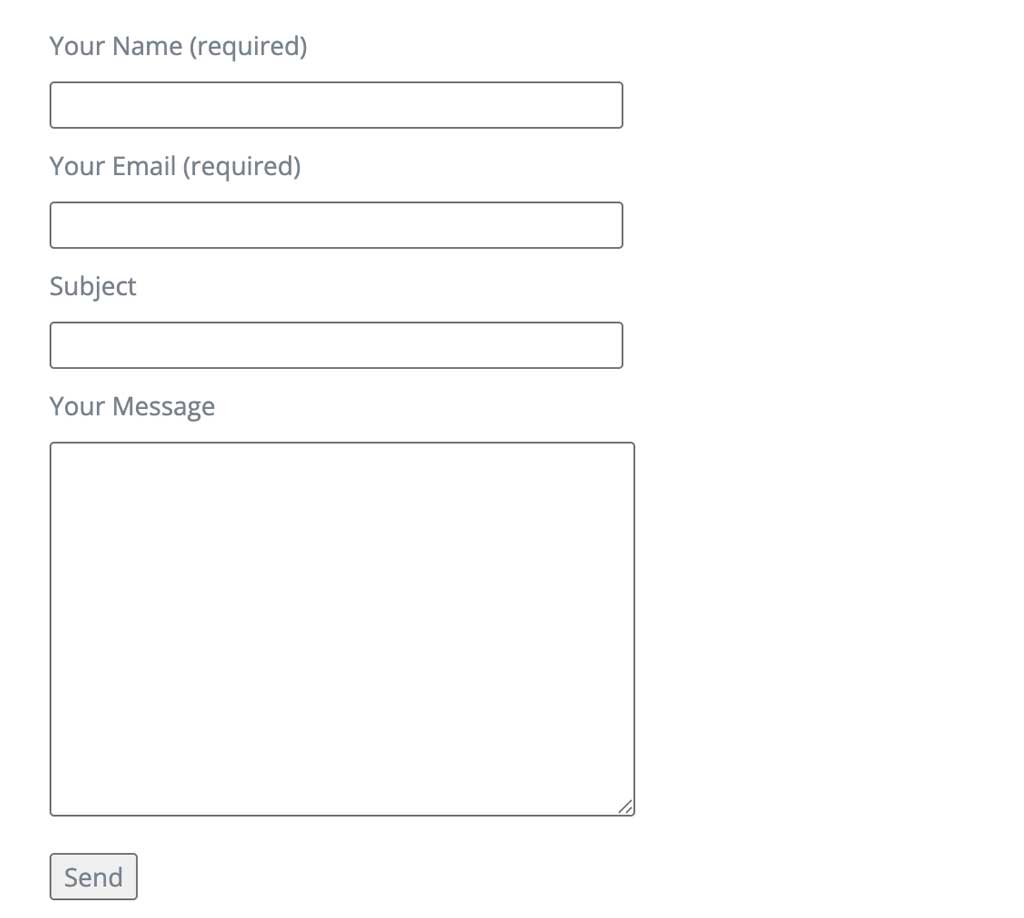Place cursor at left edge of Email field

58,225
